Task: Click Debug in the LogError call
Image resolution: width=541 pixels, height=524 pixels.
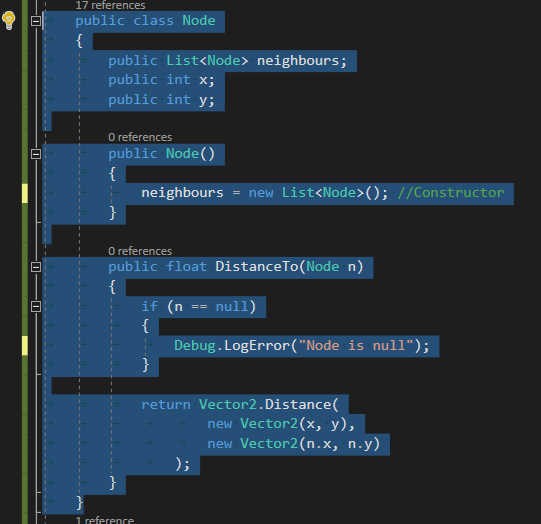Action: (195, 346)
